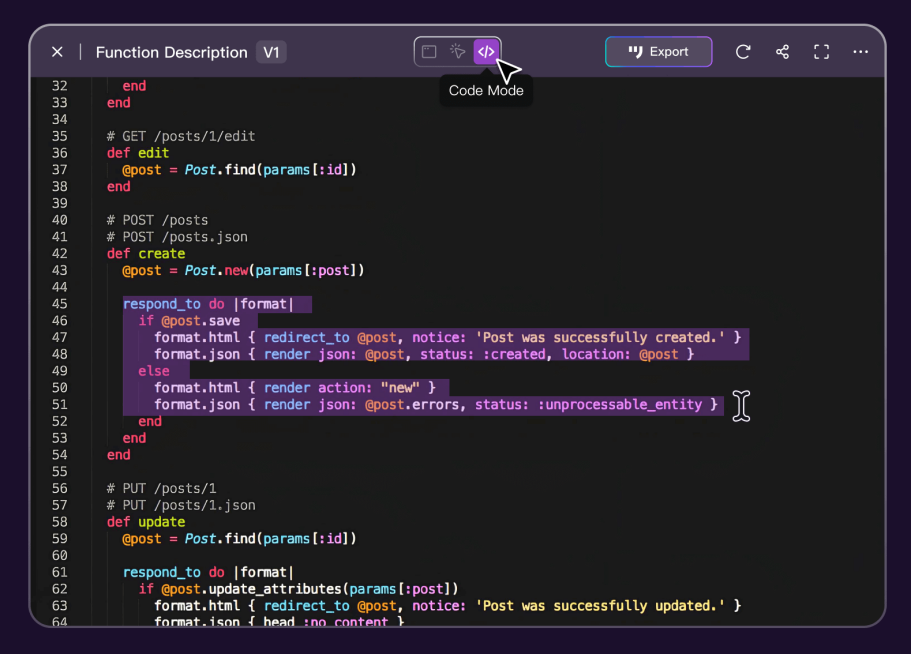The width and height of the screenshot is (911, 654).
Task: Toggle the Code Mode icon
Action: point(486,52)
